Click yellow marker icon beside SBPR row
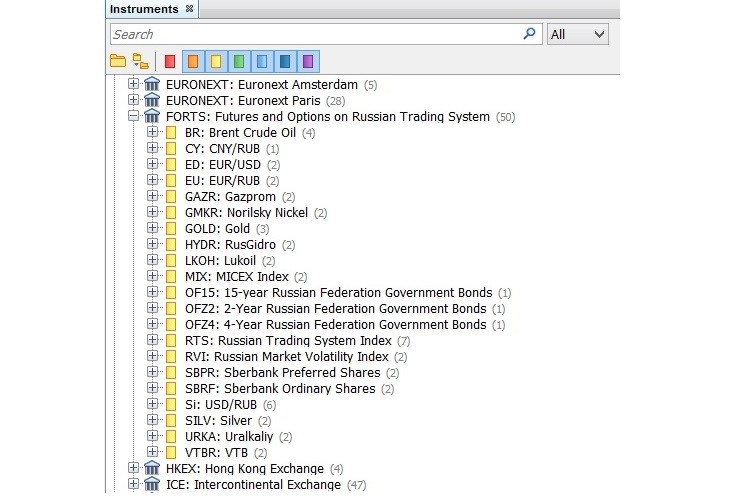 click(171, 372)
